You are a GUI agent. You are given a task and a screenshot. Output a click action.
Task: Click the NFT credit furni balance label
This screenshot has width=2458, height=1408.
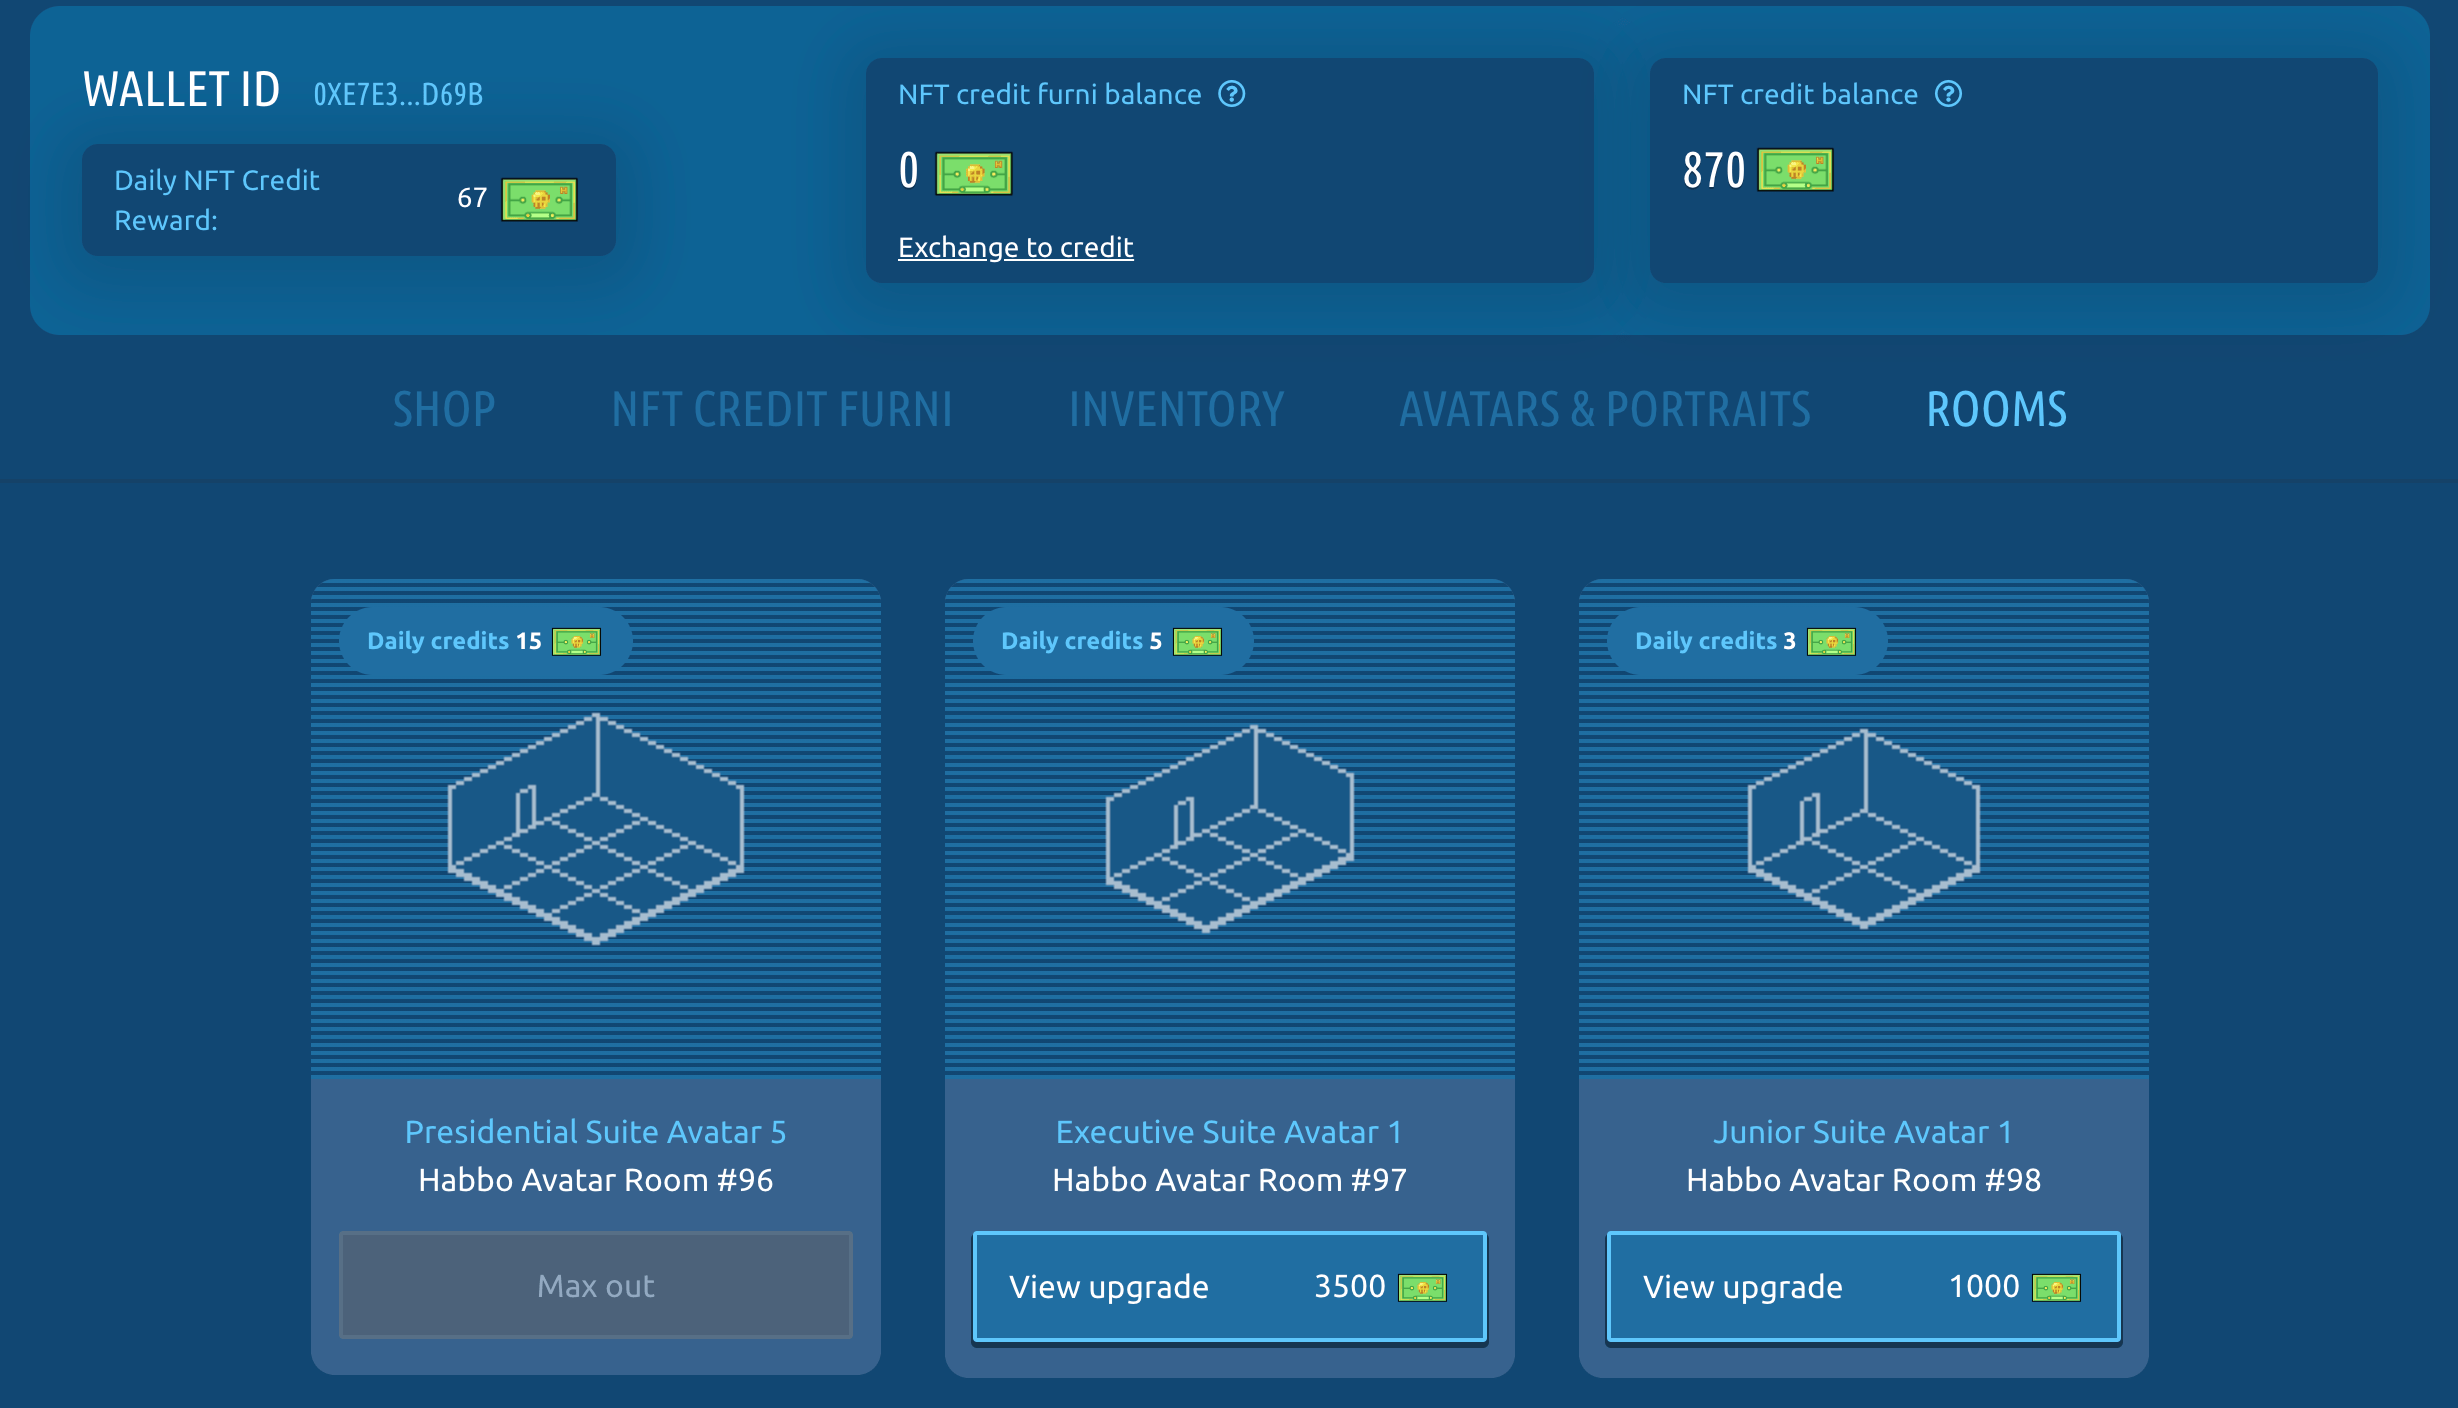[x=1050, y=94]
